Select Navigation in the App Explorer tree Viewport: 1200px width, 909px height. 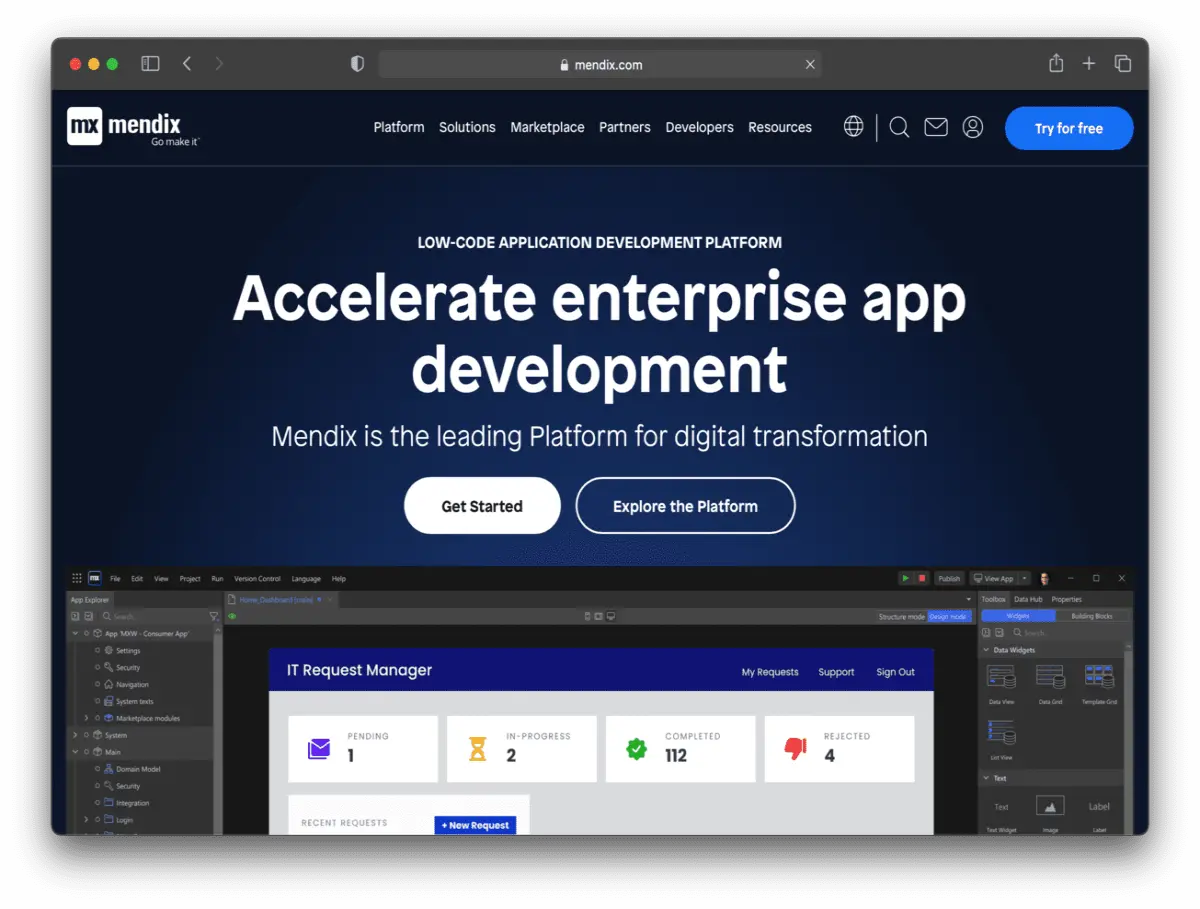132,684
